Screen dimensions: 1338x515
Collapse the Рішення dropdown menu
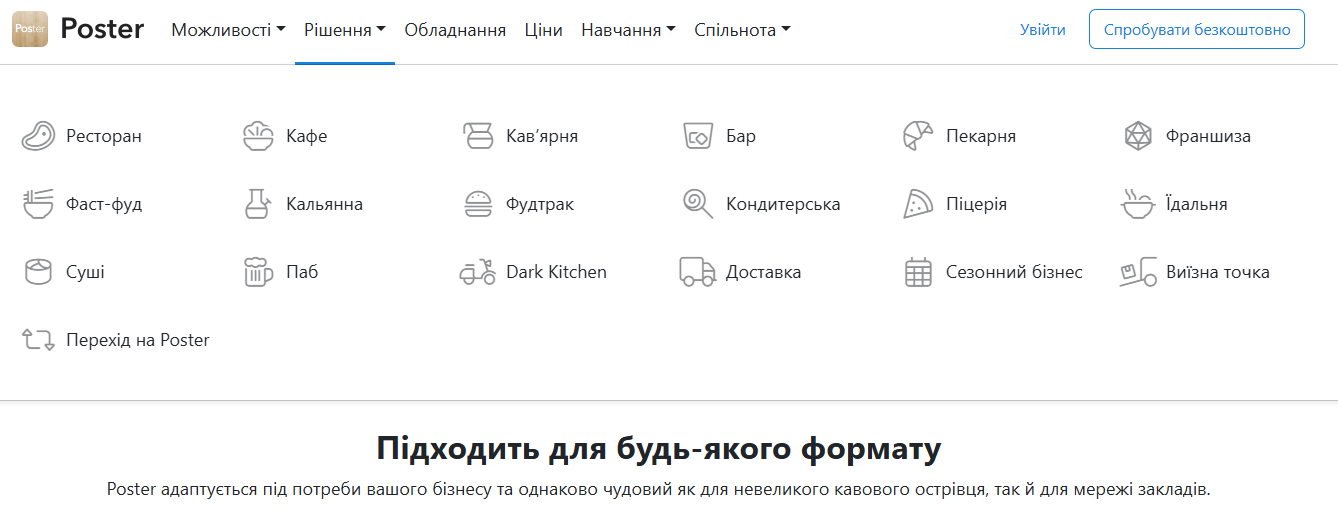click(345, 30)
